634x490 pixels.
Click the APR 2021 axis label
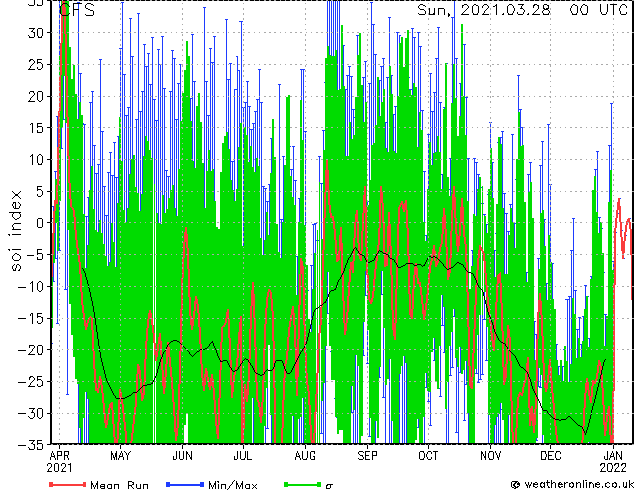pyautogui.click(x=59, y=462)
